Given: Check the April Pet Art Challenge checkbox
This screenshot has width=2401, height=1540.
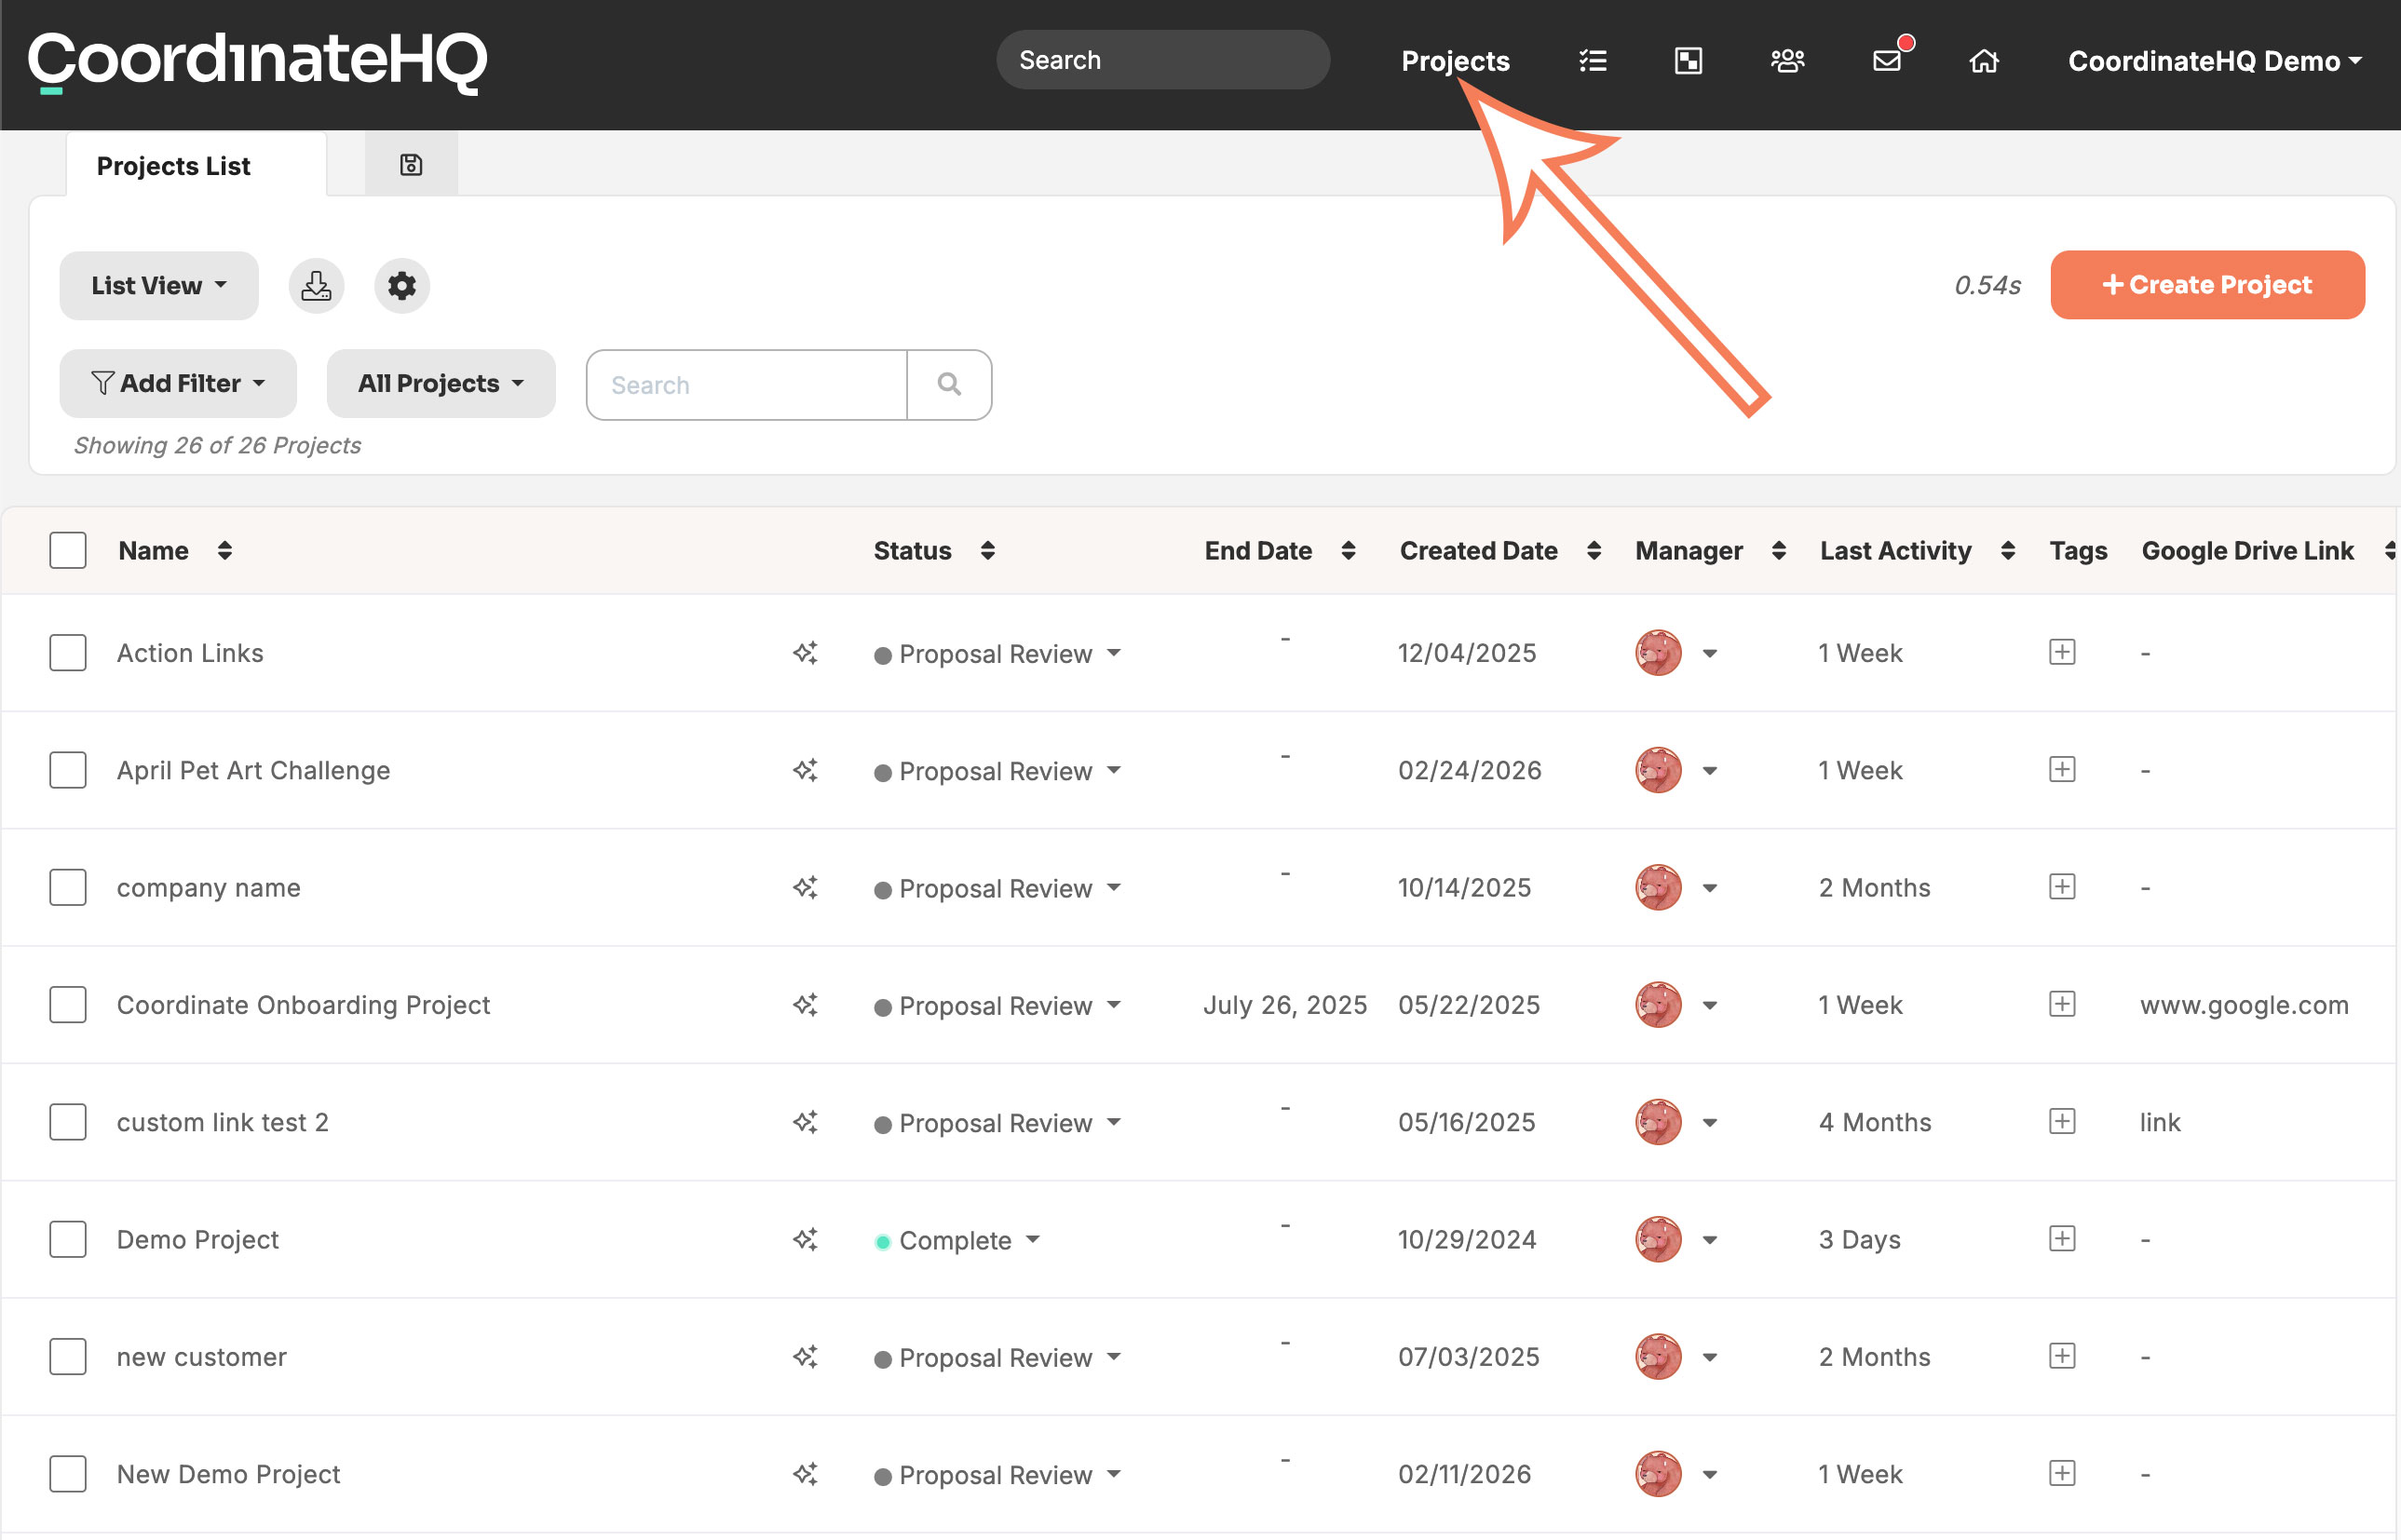Looking at the screenshot, I should click(68, 770).
